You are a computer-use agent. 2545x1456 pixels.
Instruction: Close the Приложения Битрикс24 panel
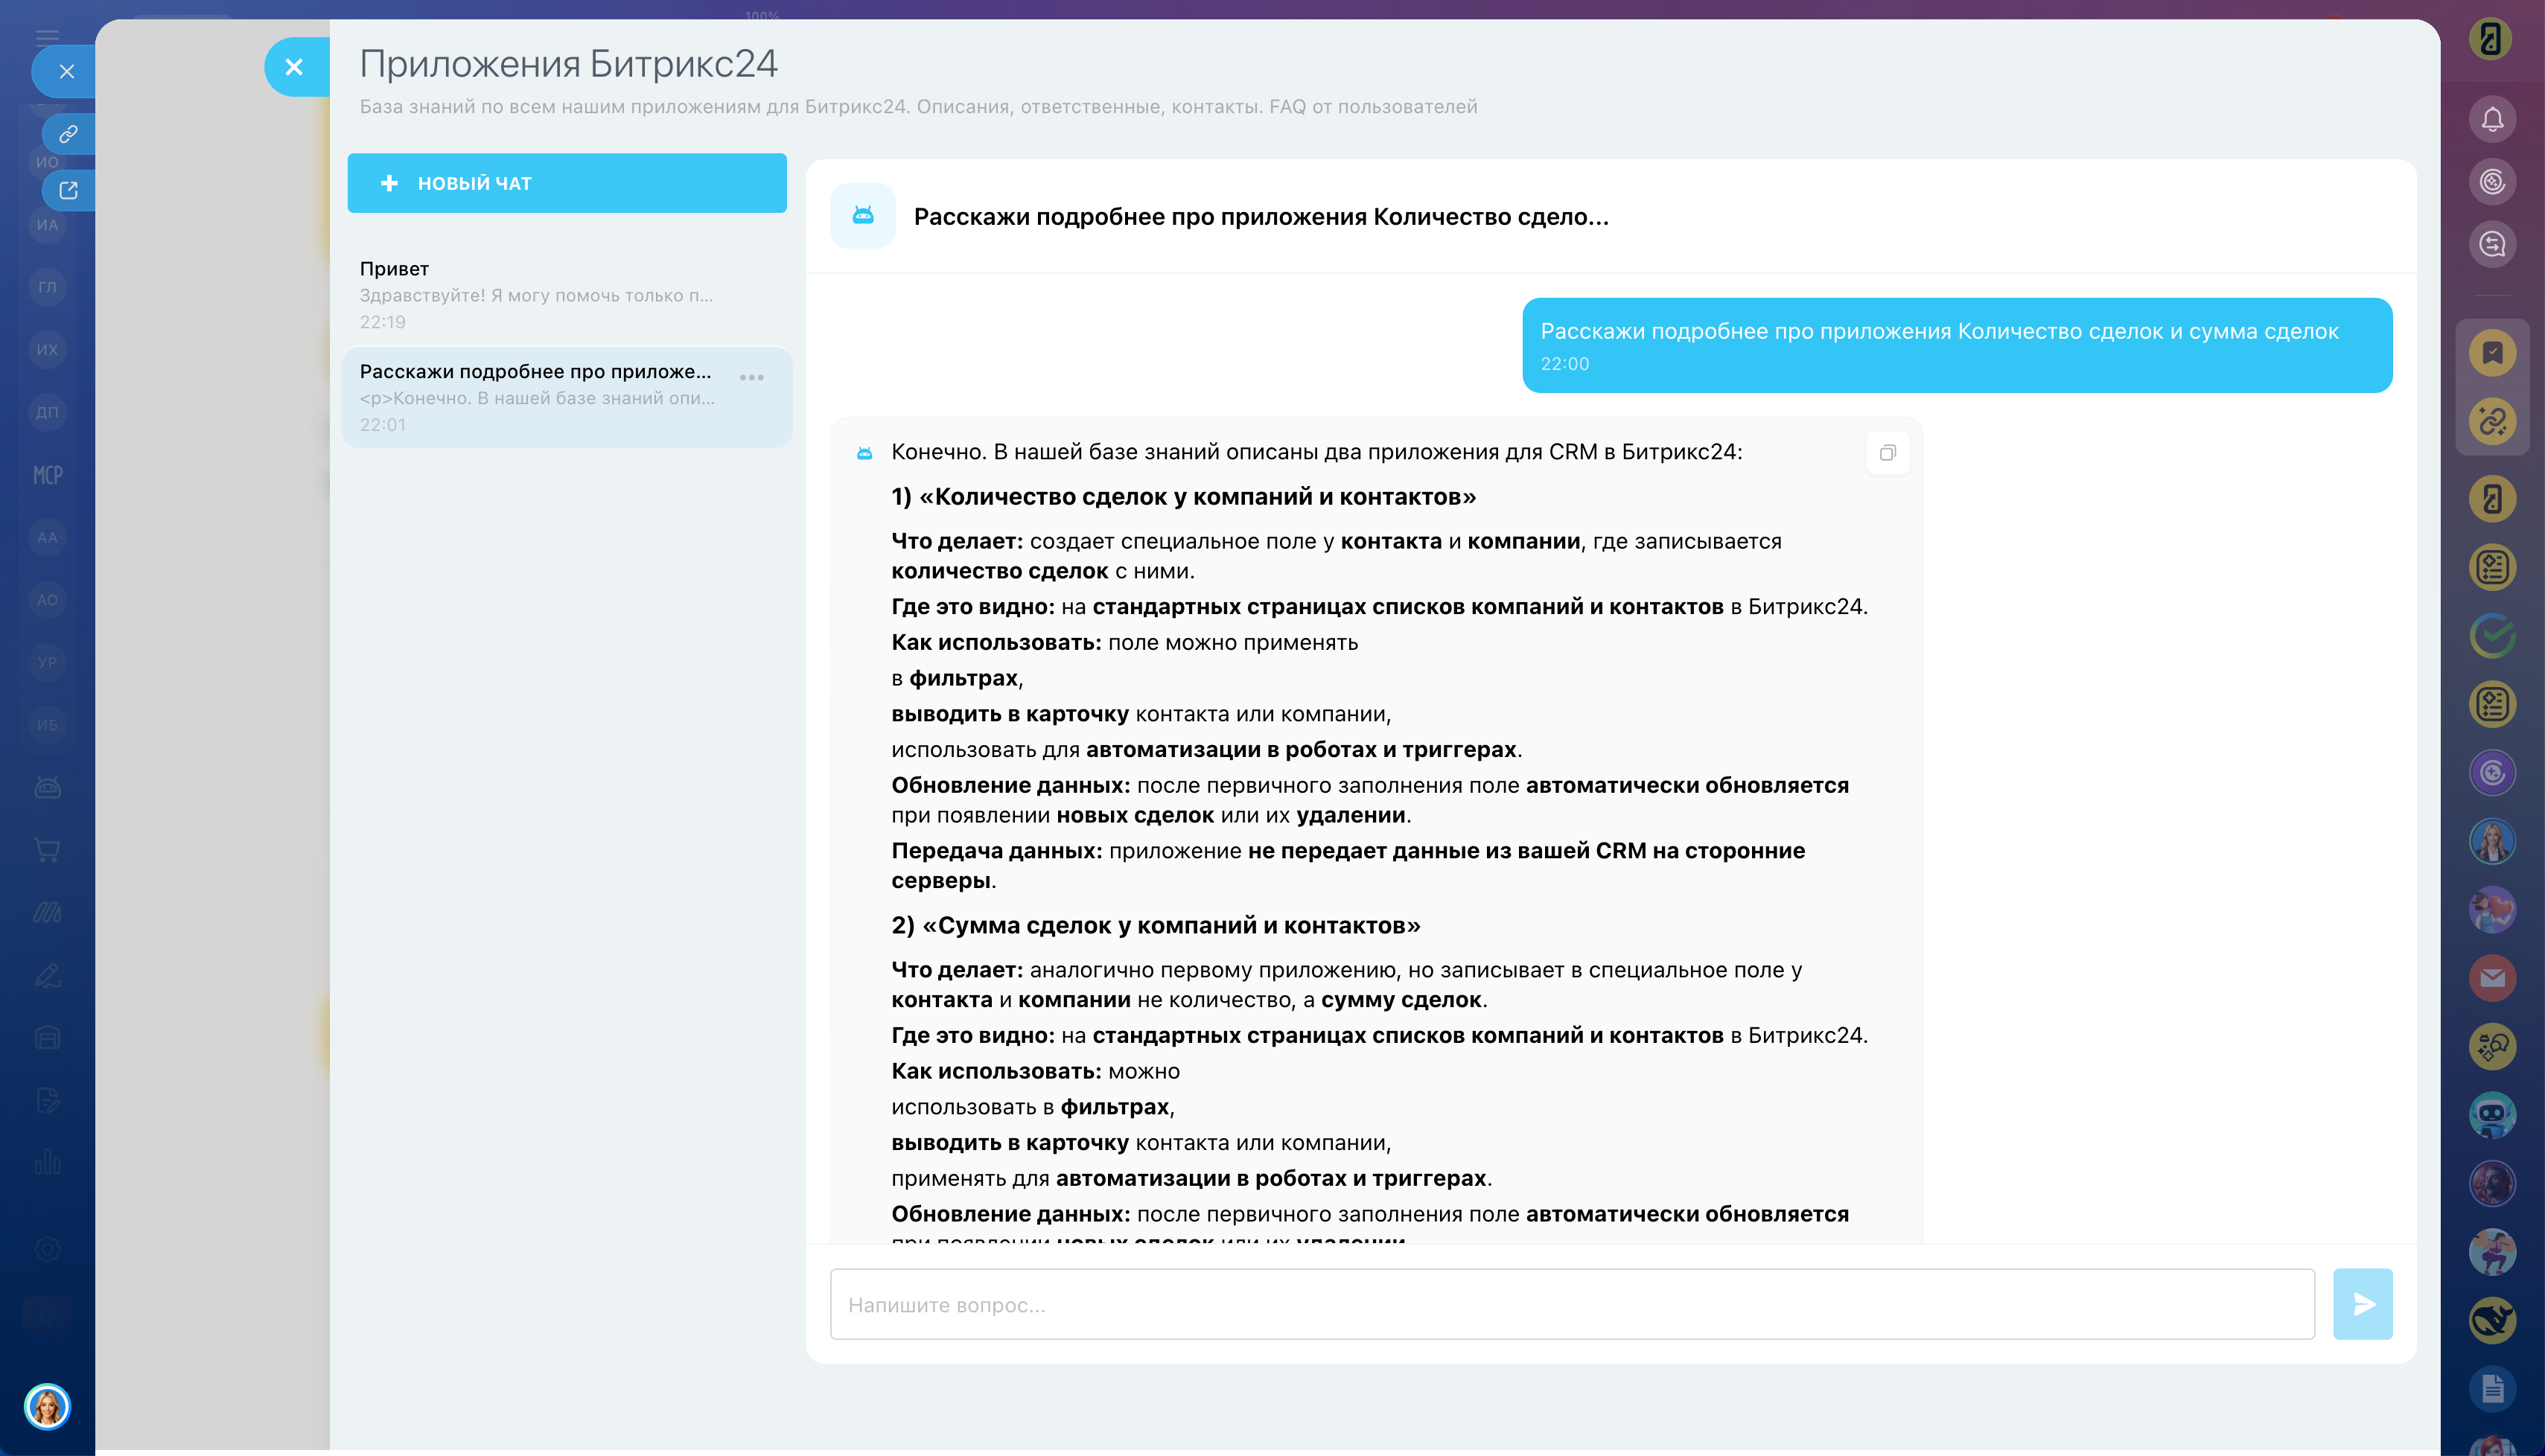coord(294,67)
